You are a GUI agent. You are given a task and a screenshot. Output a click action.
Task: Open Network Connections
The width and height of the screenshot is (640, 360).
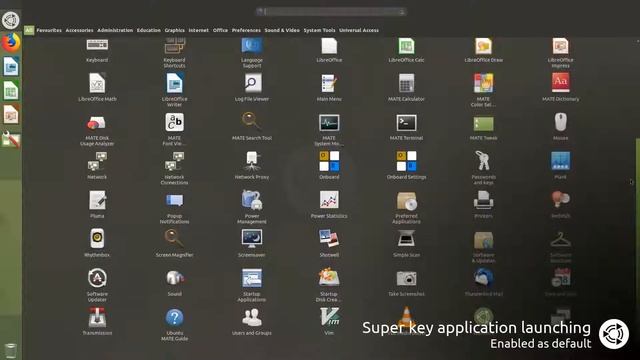[174, 168]
